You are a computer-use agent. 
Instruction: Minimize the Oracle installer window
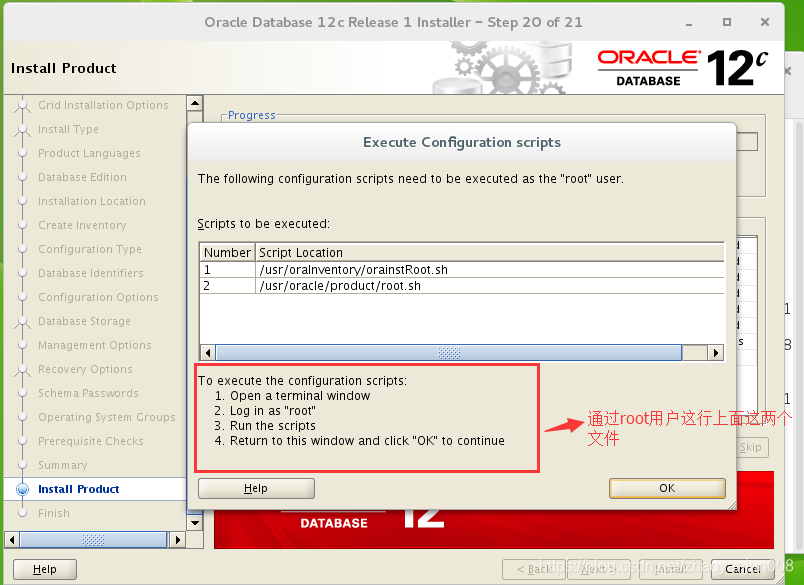click(689, 23)
